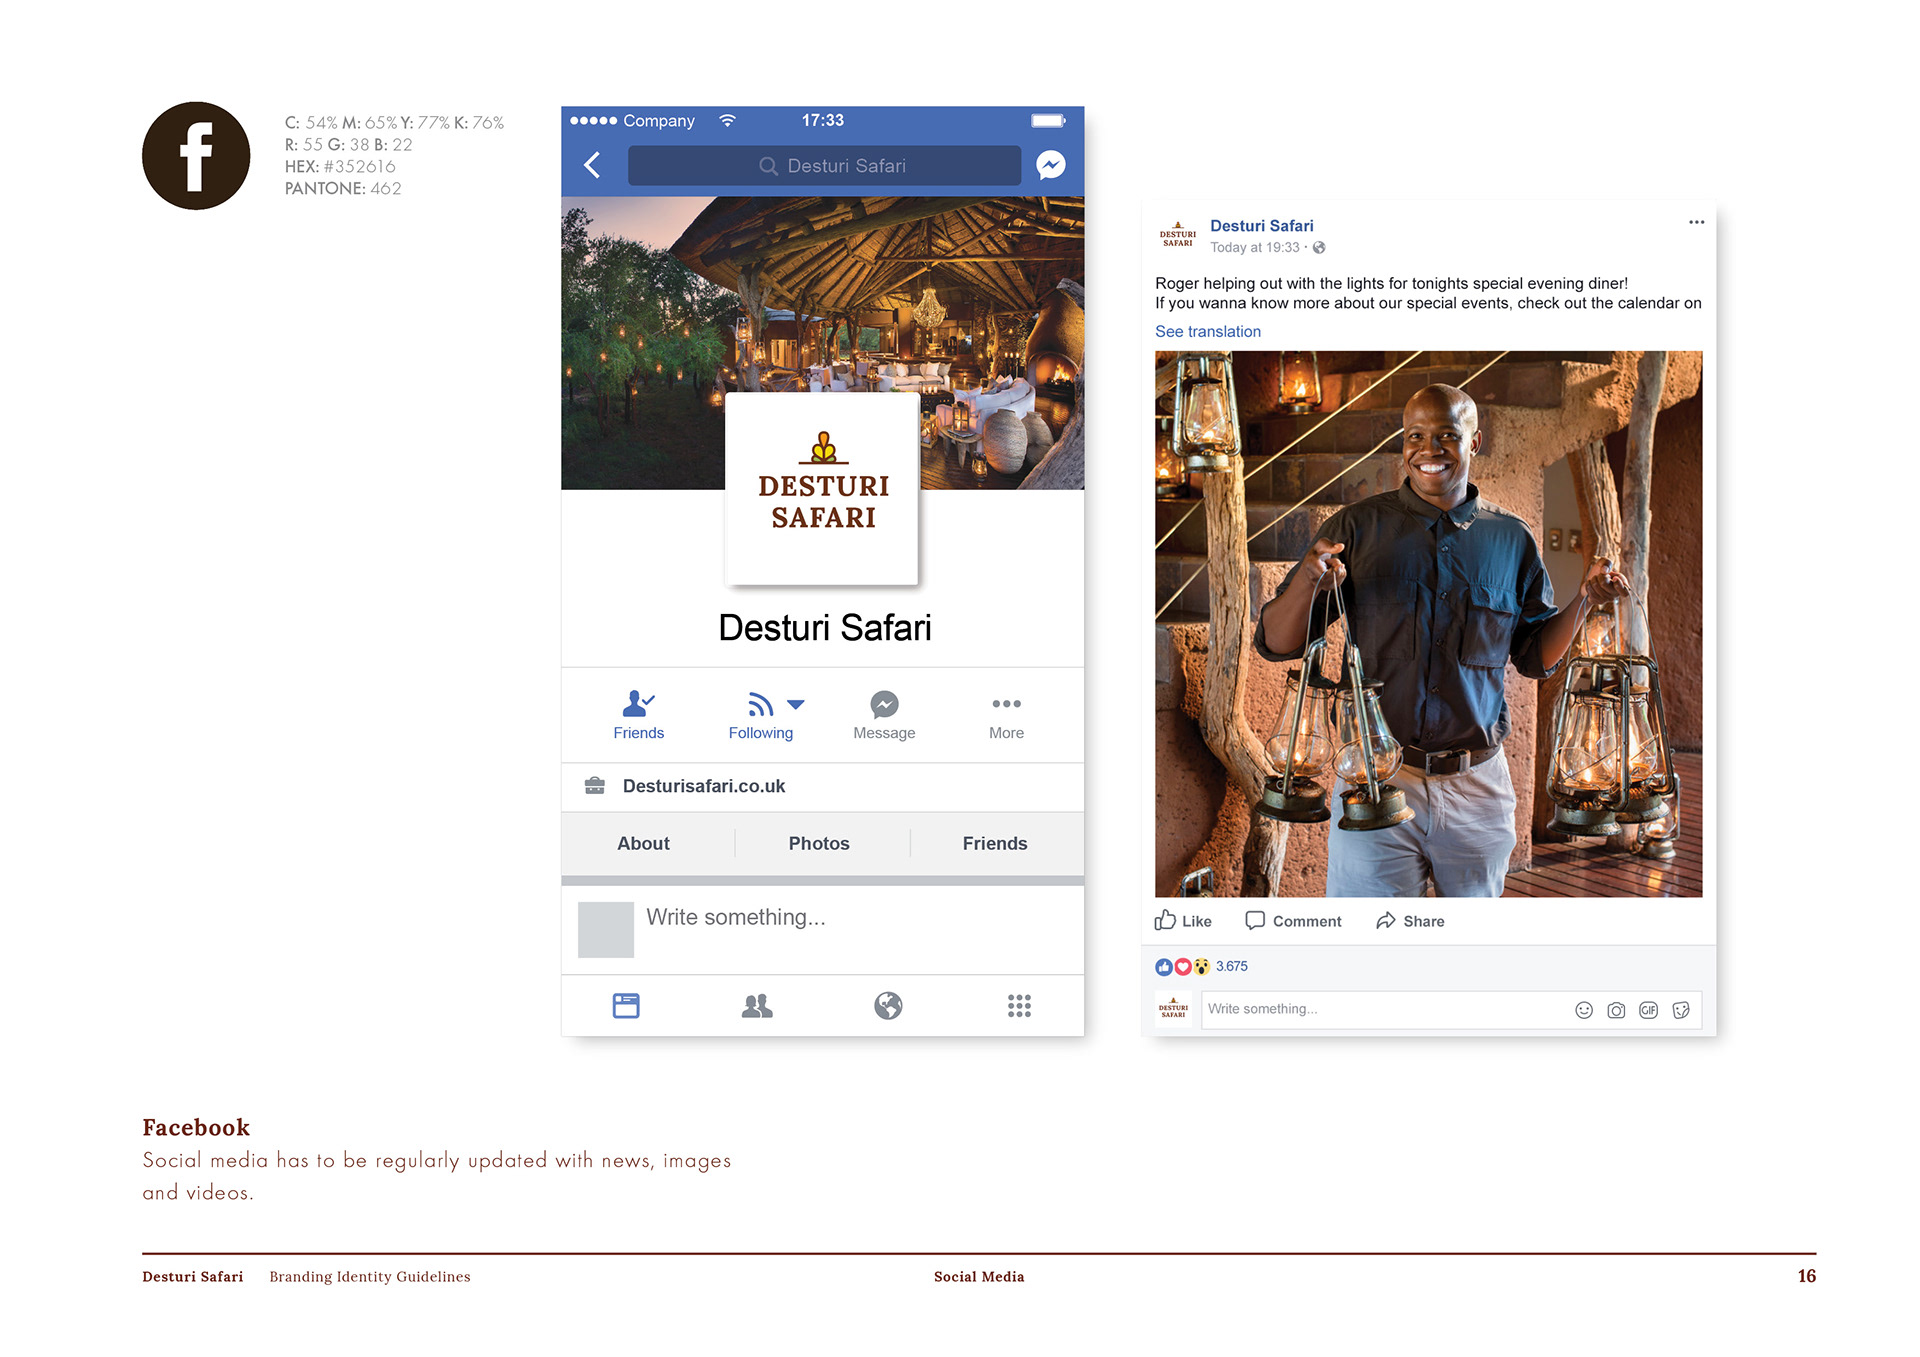Click the Desturi Safari page title on phone
Screen dimensions: 1920x1357
pos(825,628)
